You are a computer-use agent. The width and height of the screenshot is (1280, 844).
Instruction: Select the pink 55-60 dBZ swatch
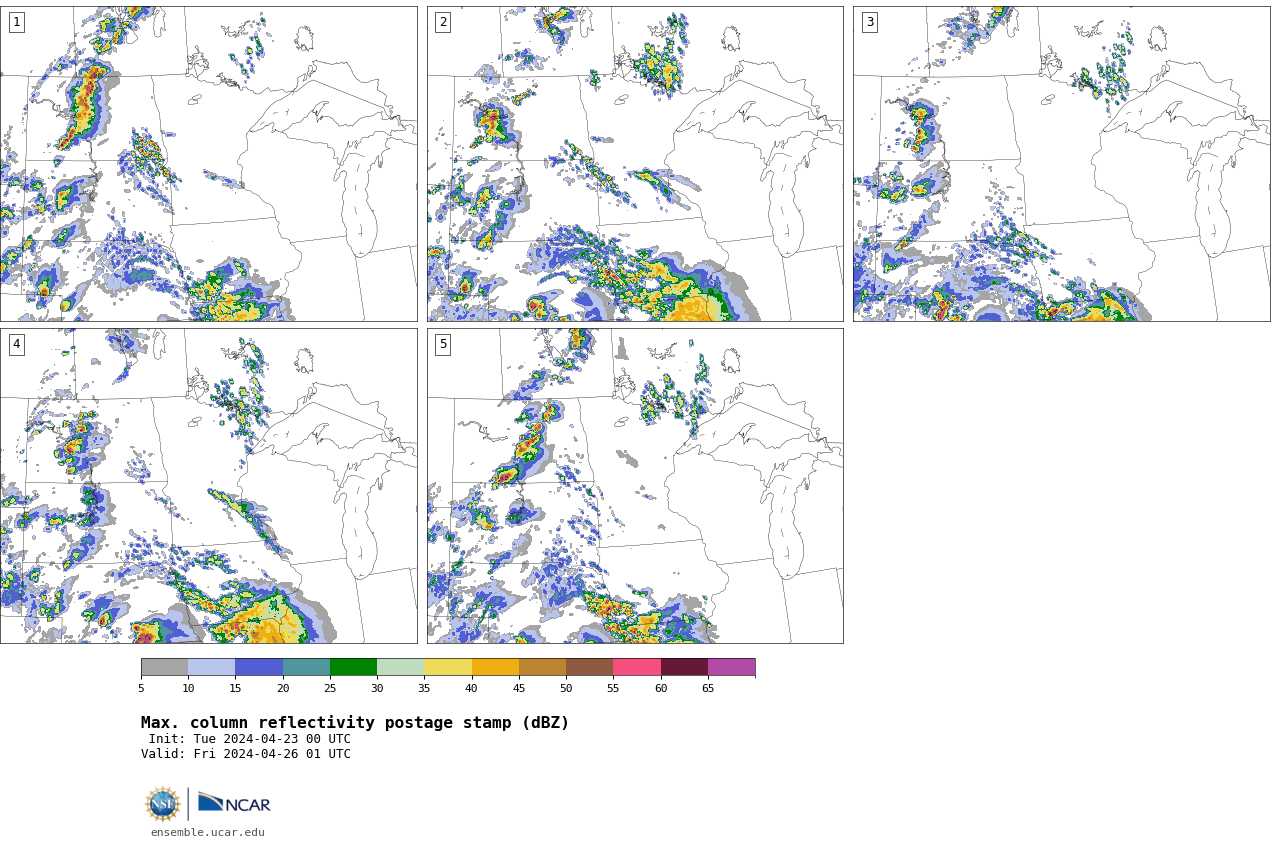[x=637, y=667]
